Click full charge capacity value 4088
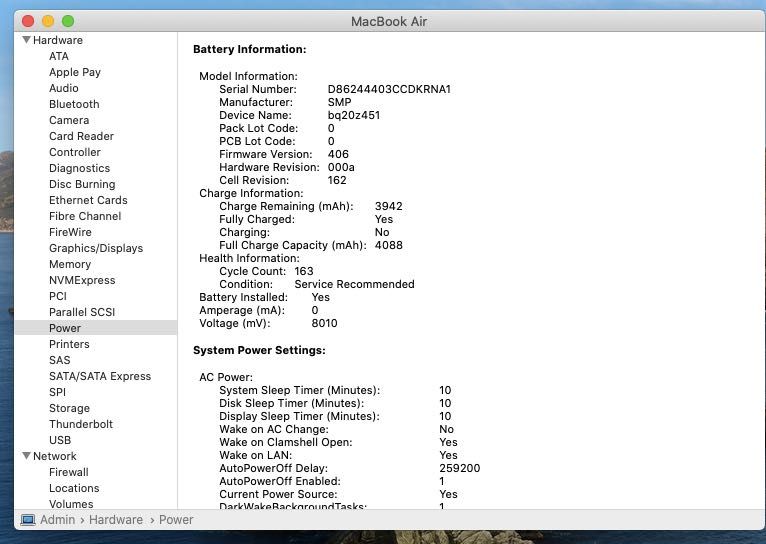The height and width of the screenshot is (544, 766). [389, 245]
